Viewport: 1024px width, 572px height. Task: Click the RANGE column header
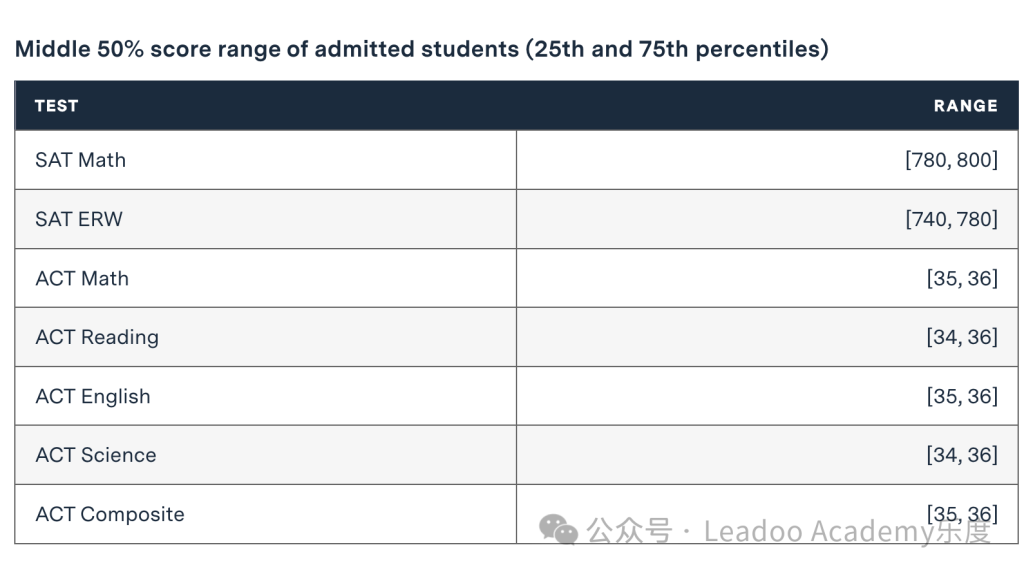coord(965,106)
